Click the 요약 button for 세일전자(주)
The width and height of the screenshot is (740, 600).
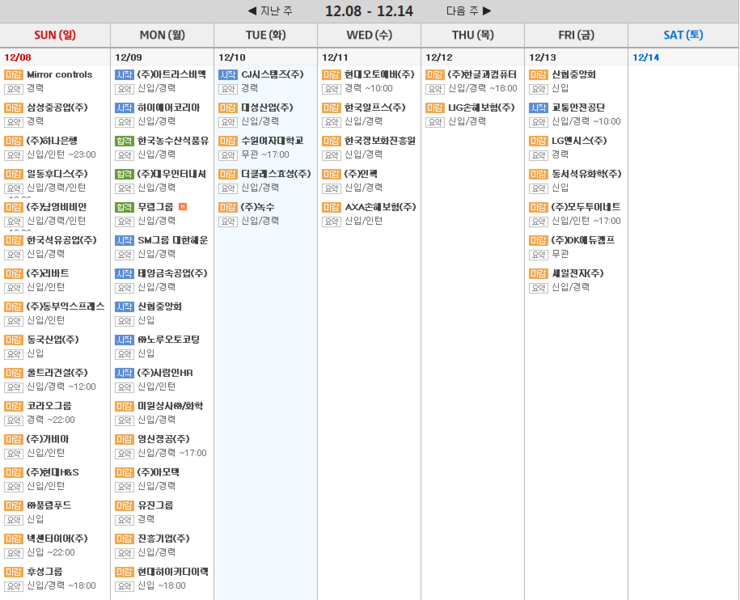tap(538, 287)
